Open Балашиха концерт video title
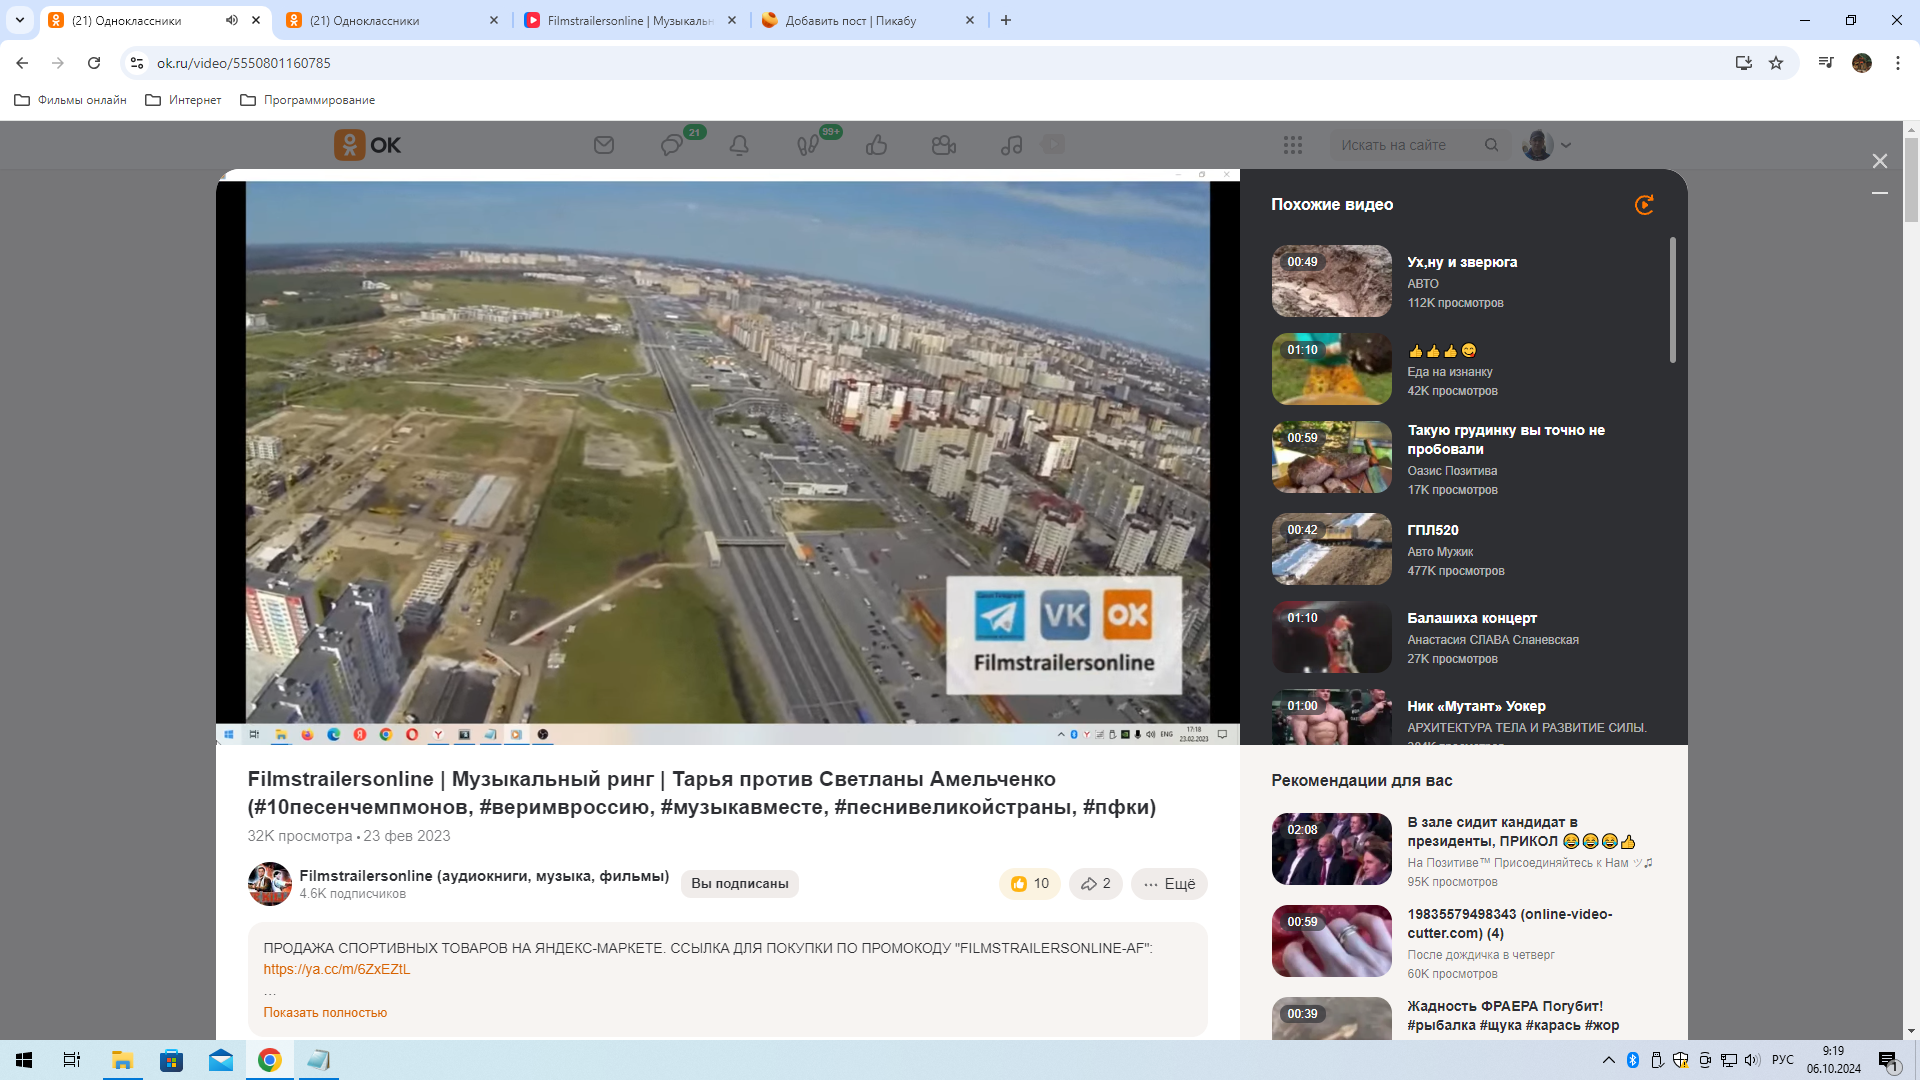This screenshot has height=1080, width=1920. click(x=1472, y=618)
